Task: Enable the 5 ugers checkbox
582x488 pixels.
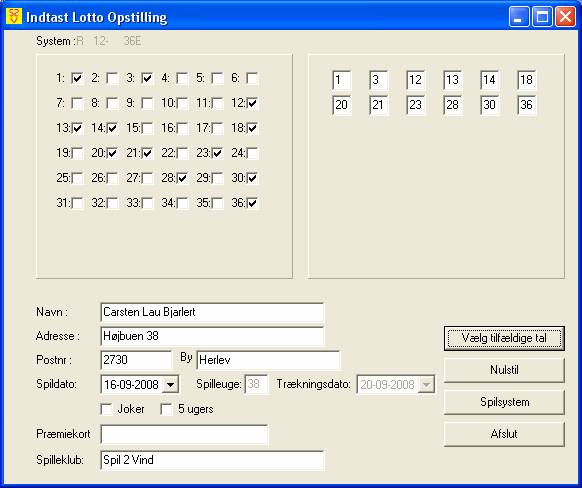Action: [x=166, y=409]
